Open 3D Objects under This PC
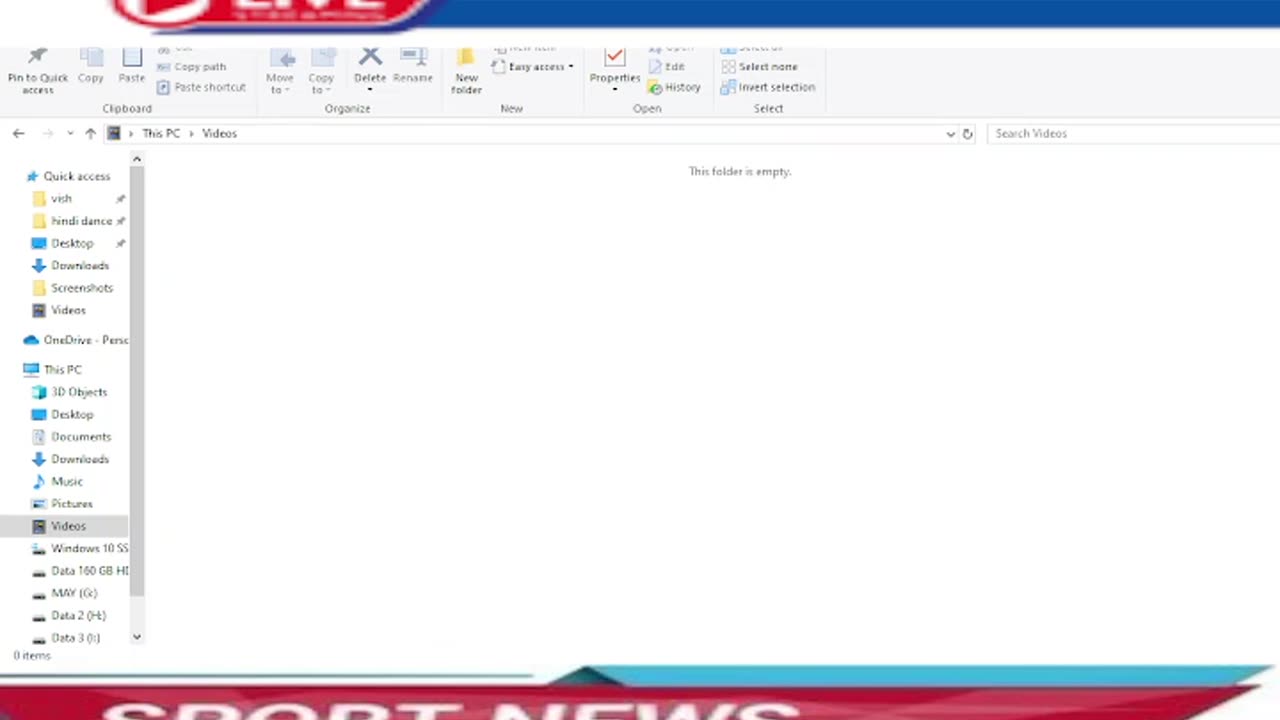Screen dimensions: 1280x720 [x=79, y=392]
